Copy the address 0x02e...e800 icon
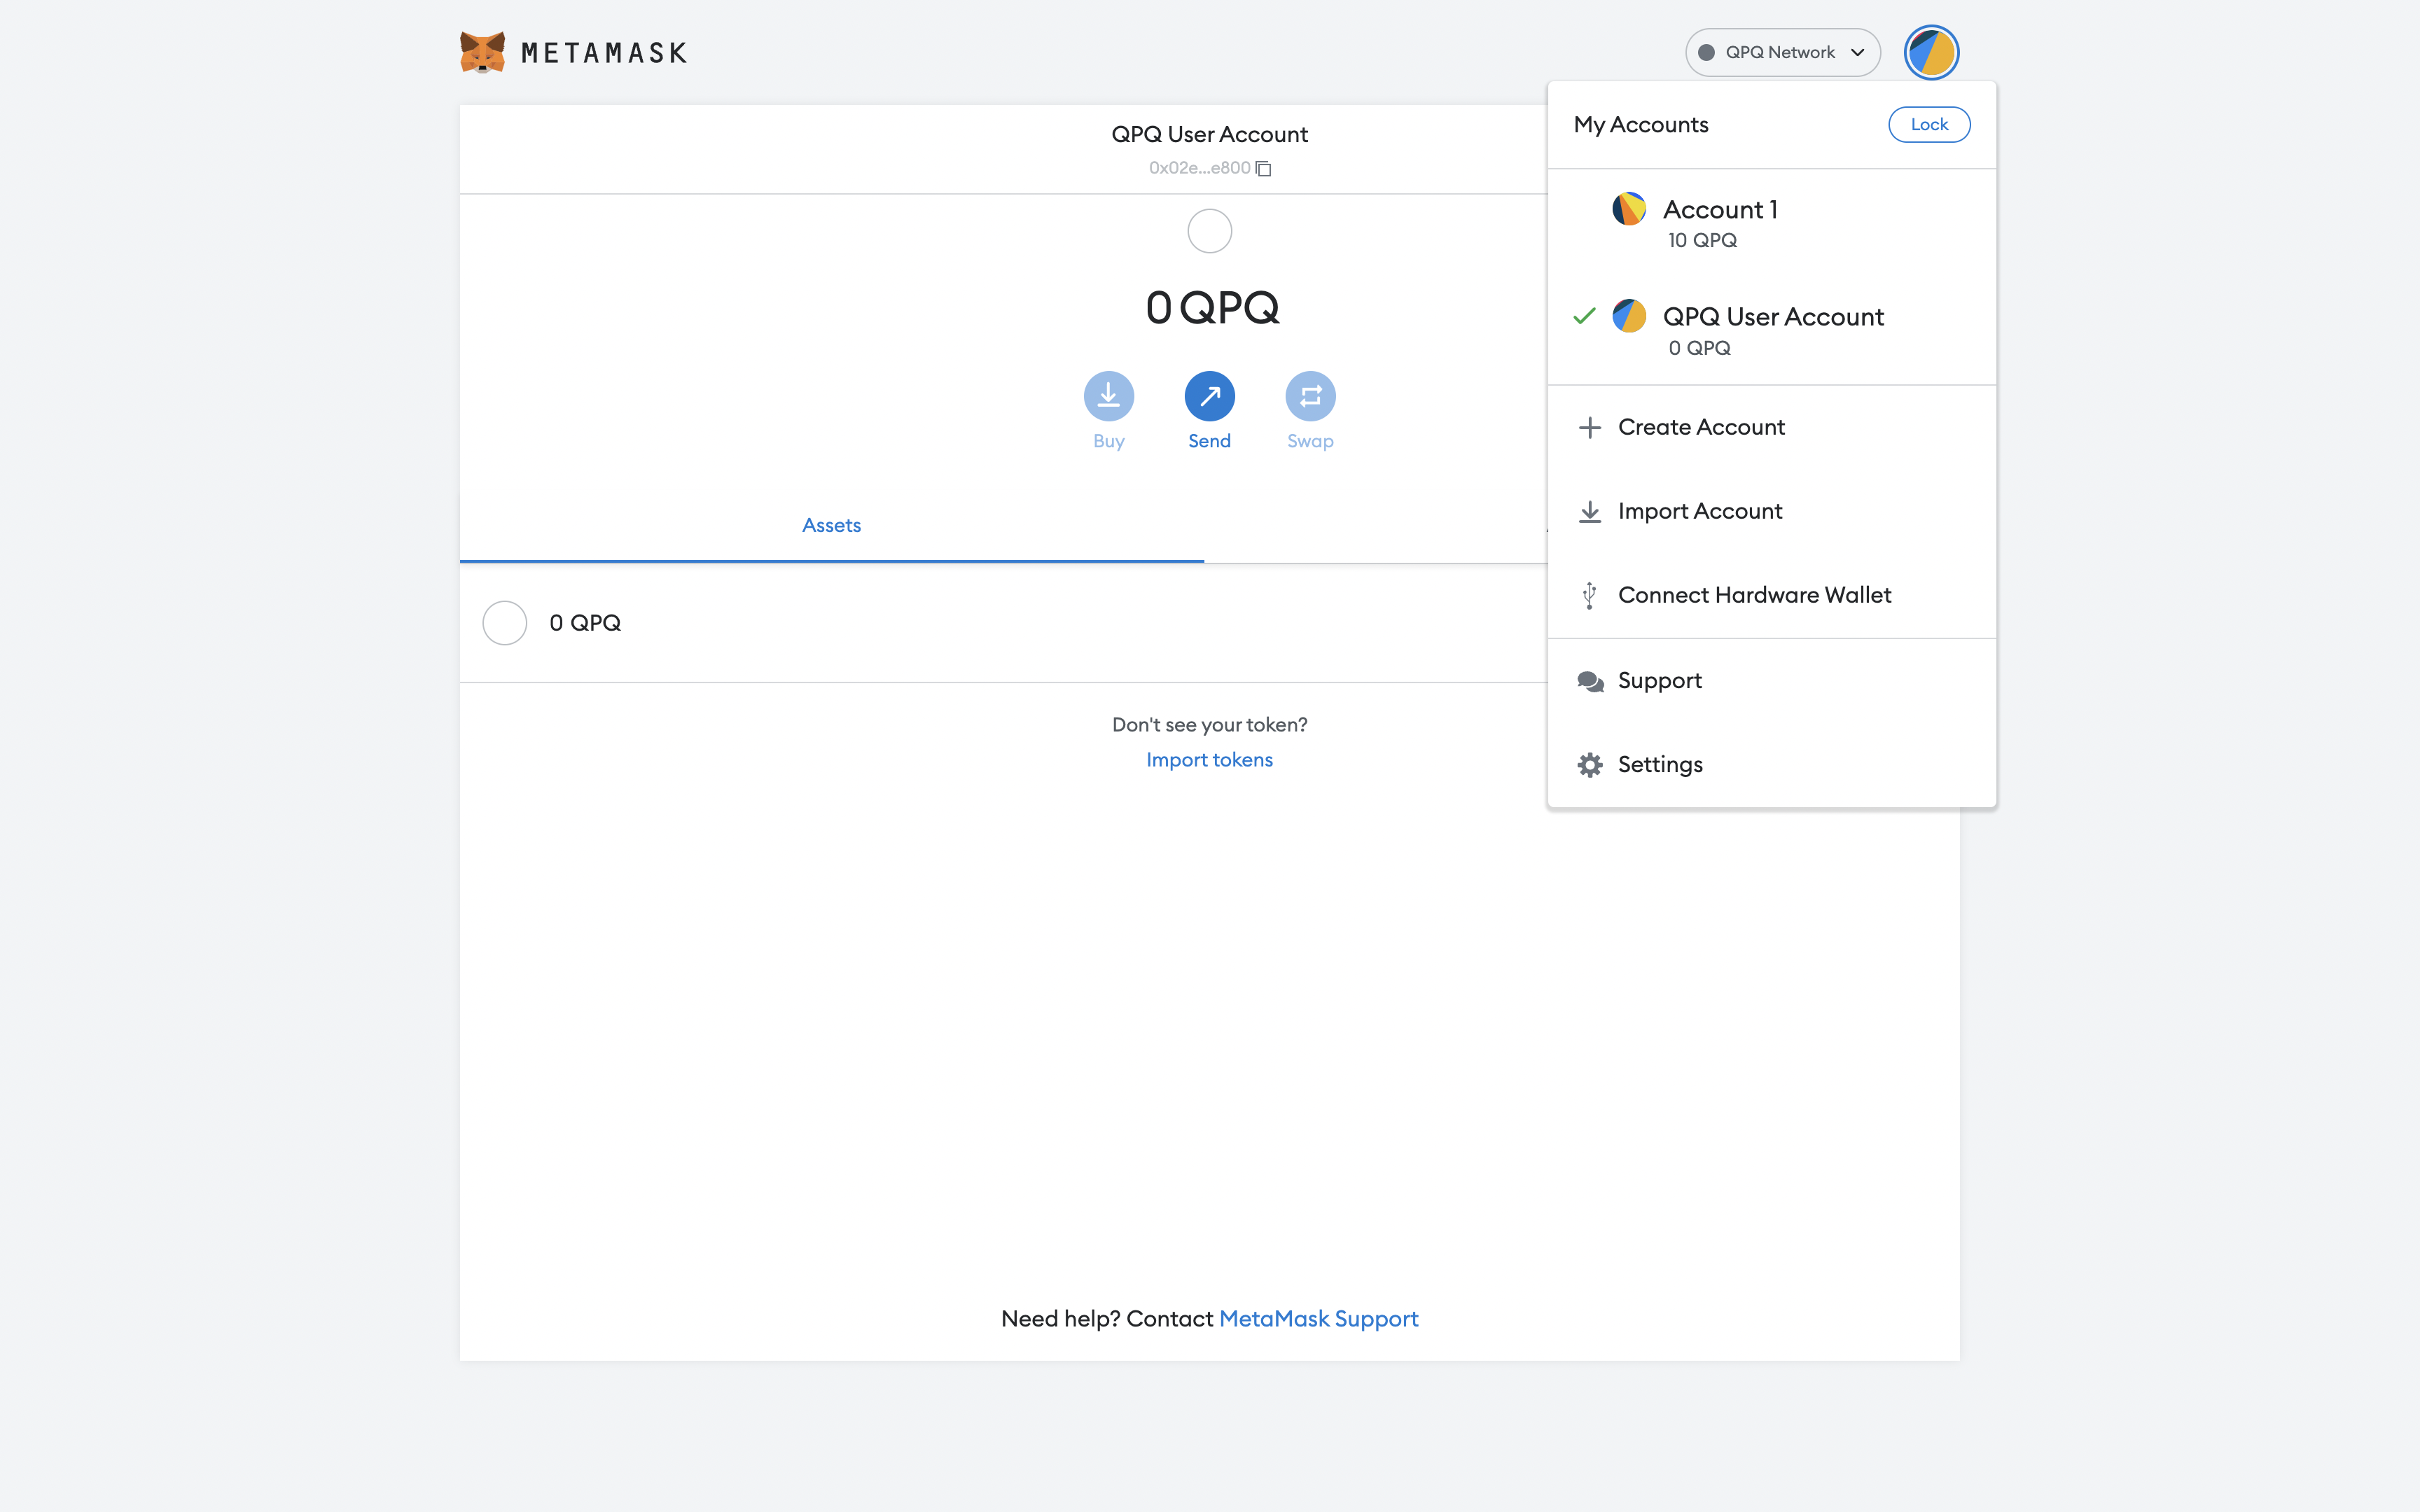Screen dimensions: 2420x1512 coord(1264,169)
